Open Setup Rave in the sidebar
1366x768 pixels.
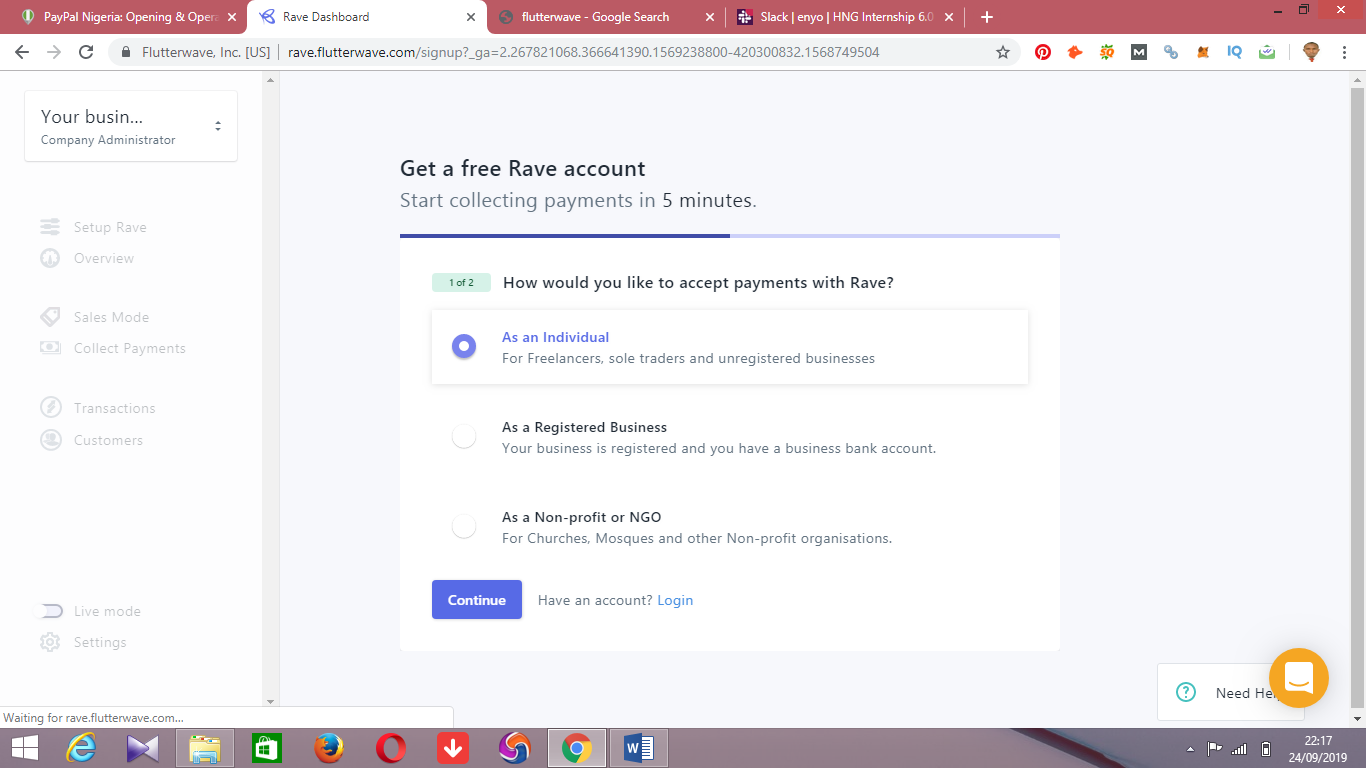[x=93, y=227]
